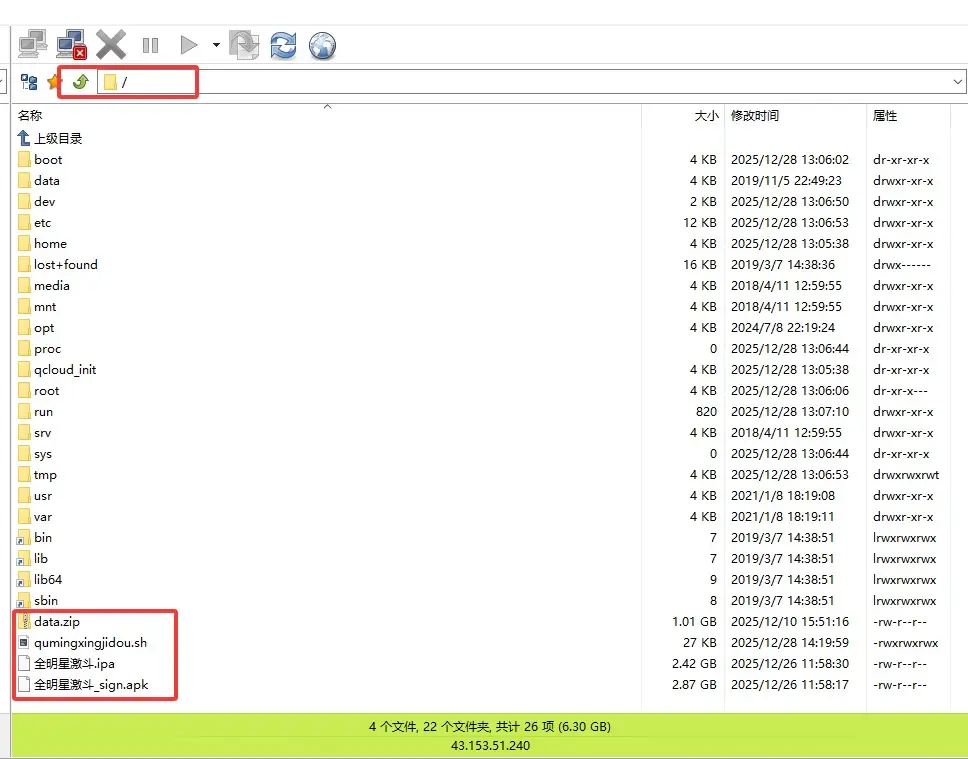Screen dimensions: 968x759
Task: Click the Disconnect icon with red X
Action: [72, 44]
